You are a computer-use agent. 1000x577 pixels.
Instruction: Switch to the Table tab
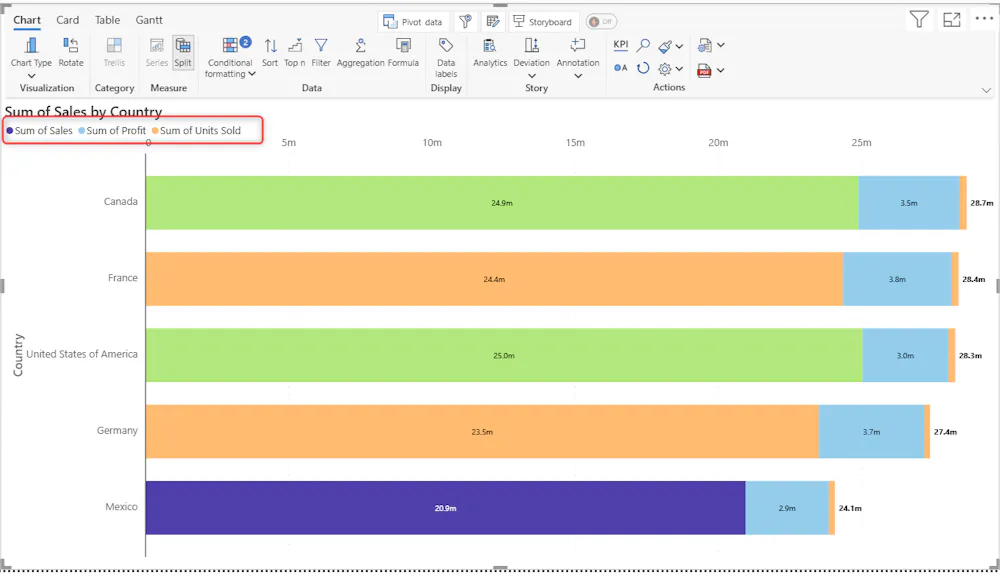[107, 20]
